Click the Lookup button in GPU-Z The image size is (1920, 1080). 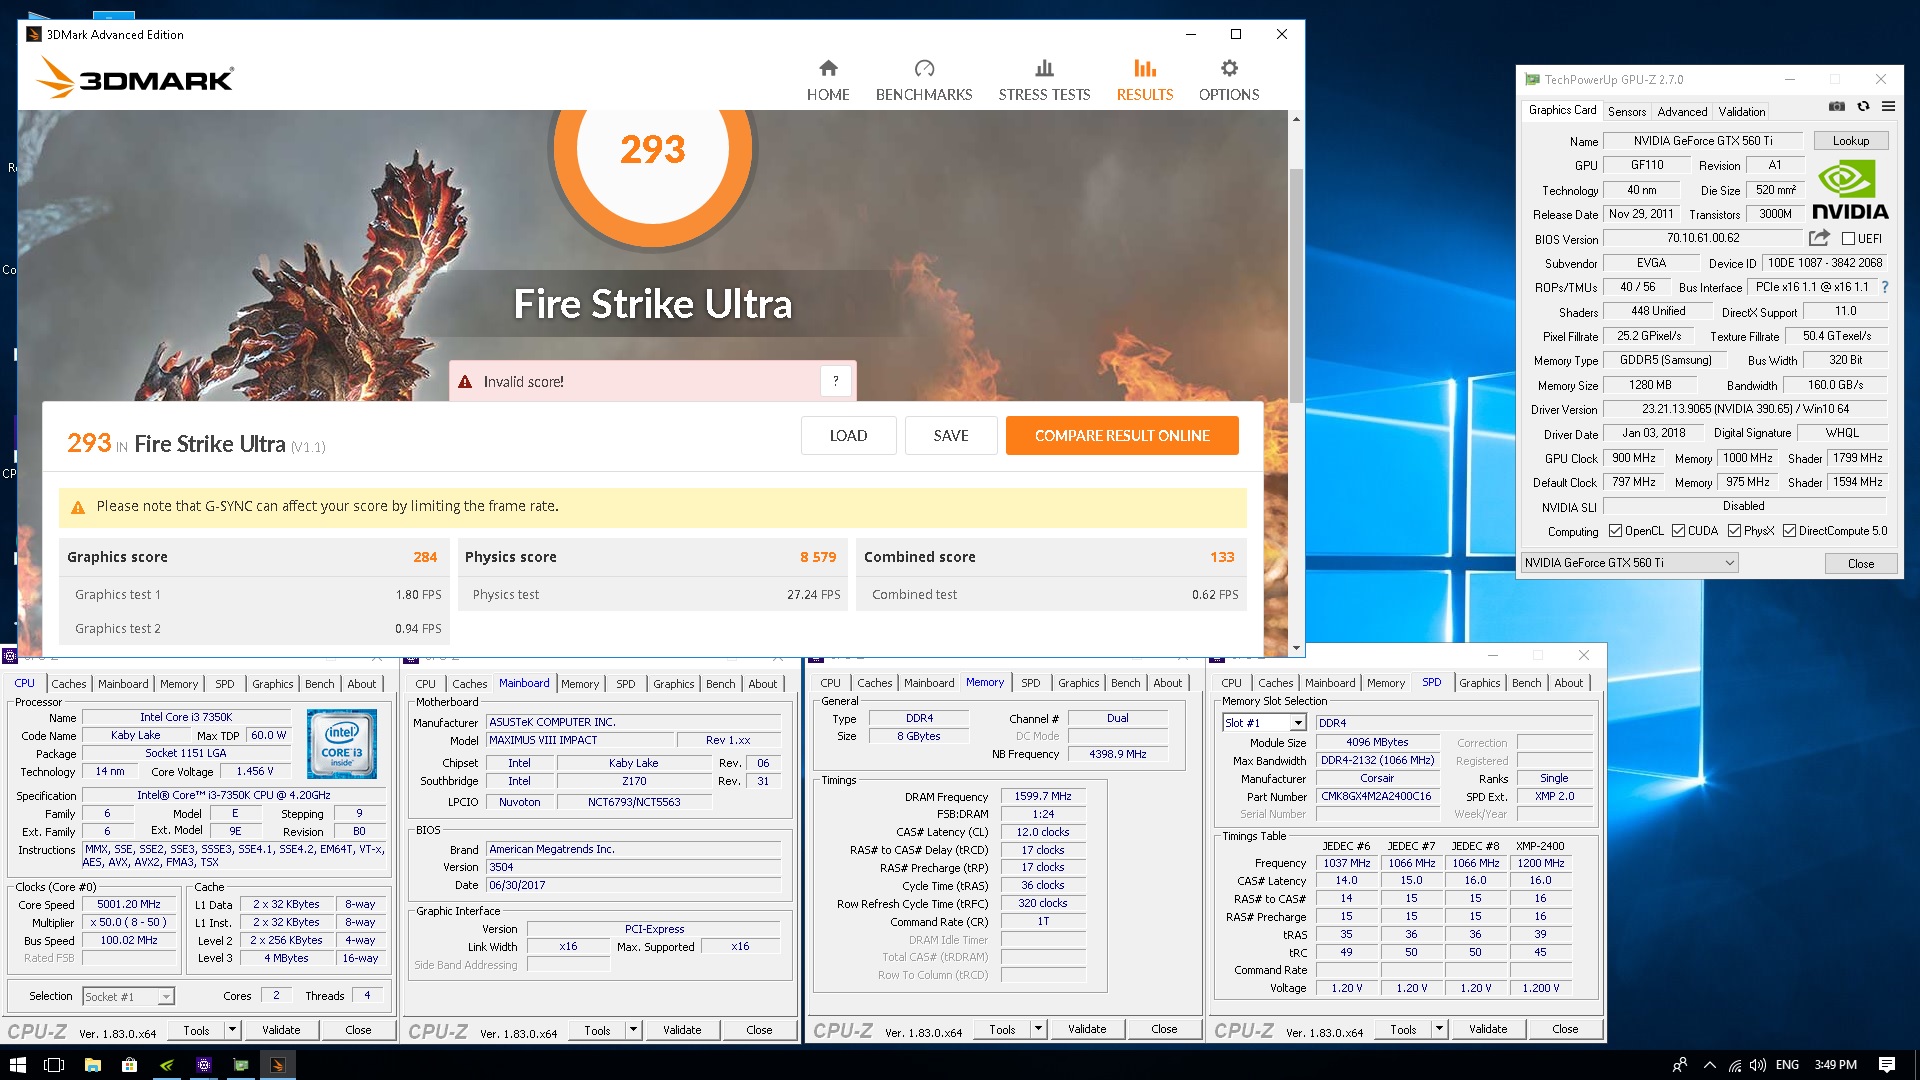click(1850, 141)
